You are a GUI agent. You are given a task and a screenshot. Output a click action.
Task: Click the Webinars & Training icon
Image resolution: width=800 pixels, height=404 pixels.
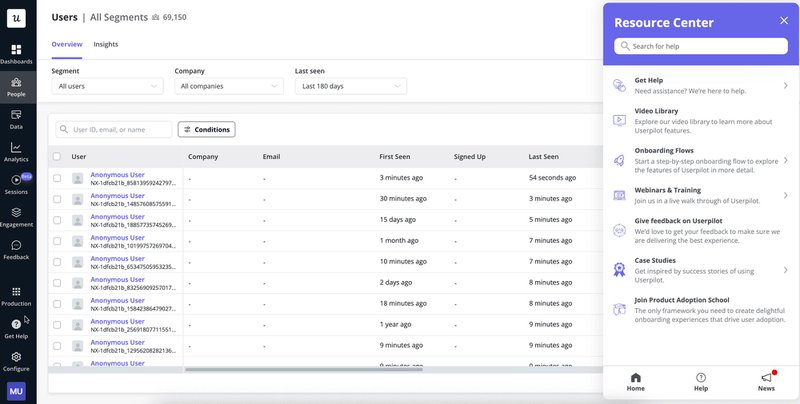coord(619,195)
